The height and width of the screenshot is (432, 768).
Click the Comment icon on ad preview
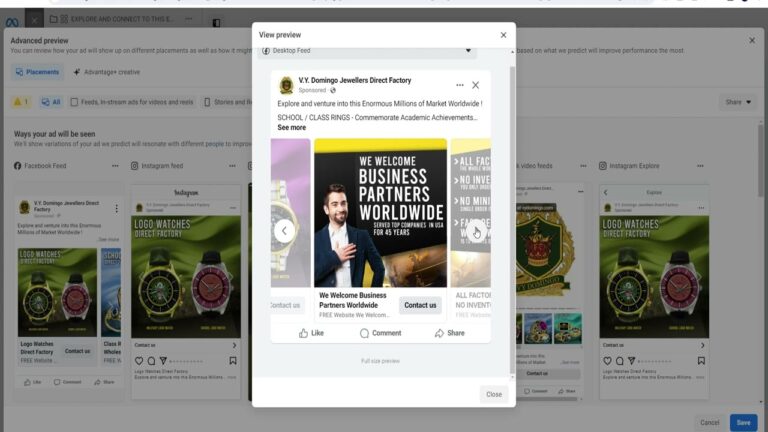380,333
